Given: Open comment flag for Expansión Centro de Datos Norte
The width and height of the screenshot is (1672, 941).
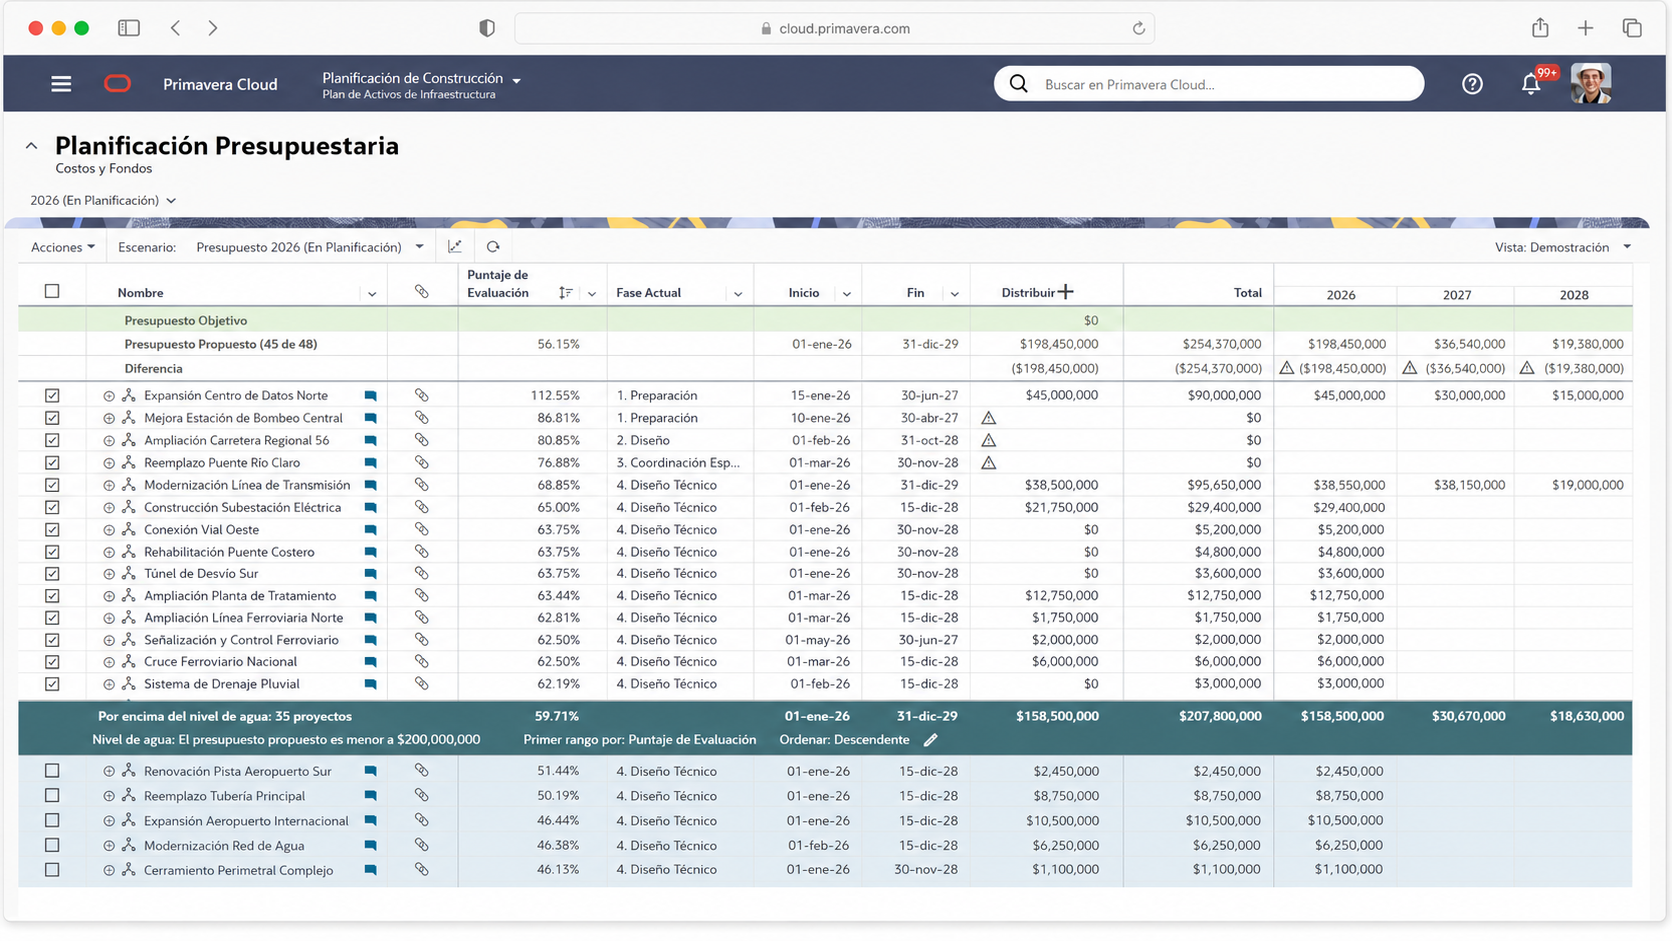Looking at the screenshot, I should point(370,396).
